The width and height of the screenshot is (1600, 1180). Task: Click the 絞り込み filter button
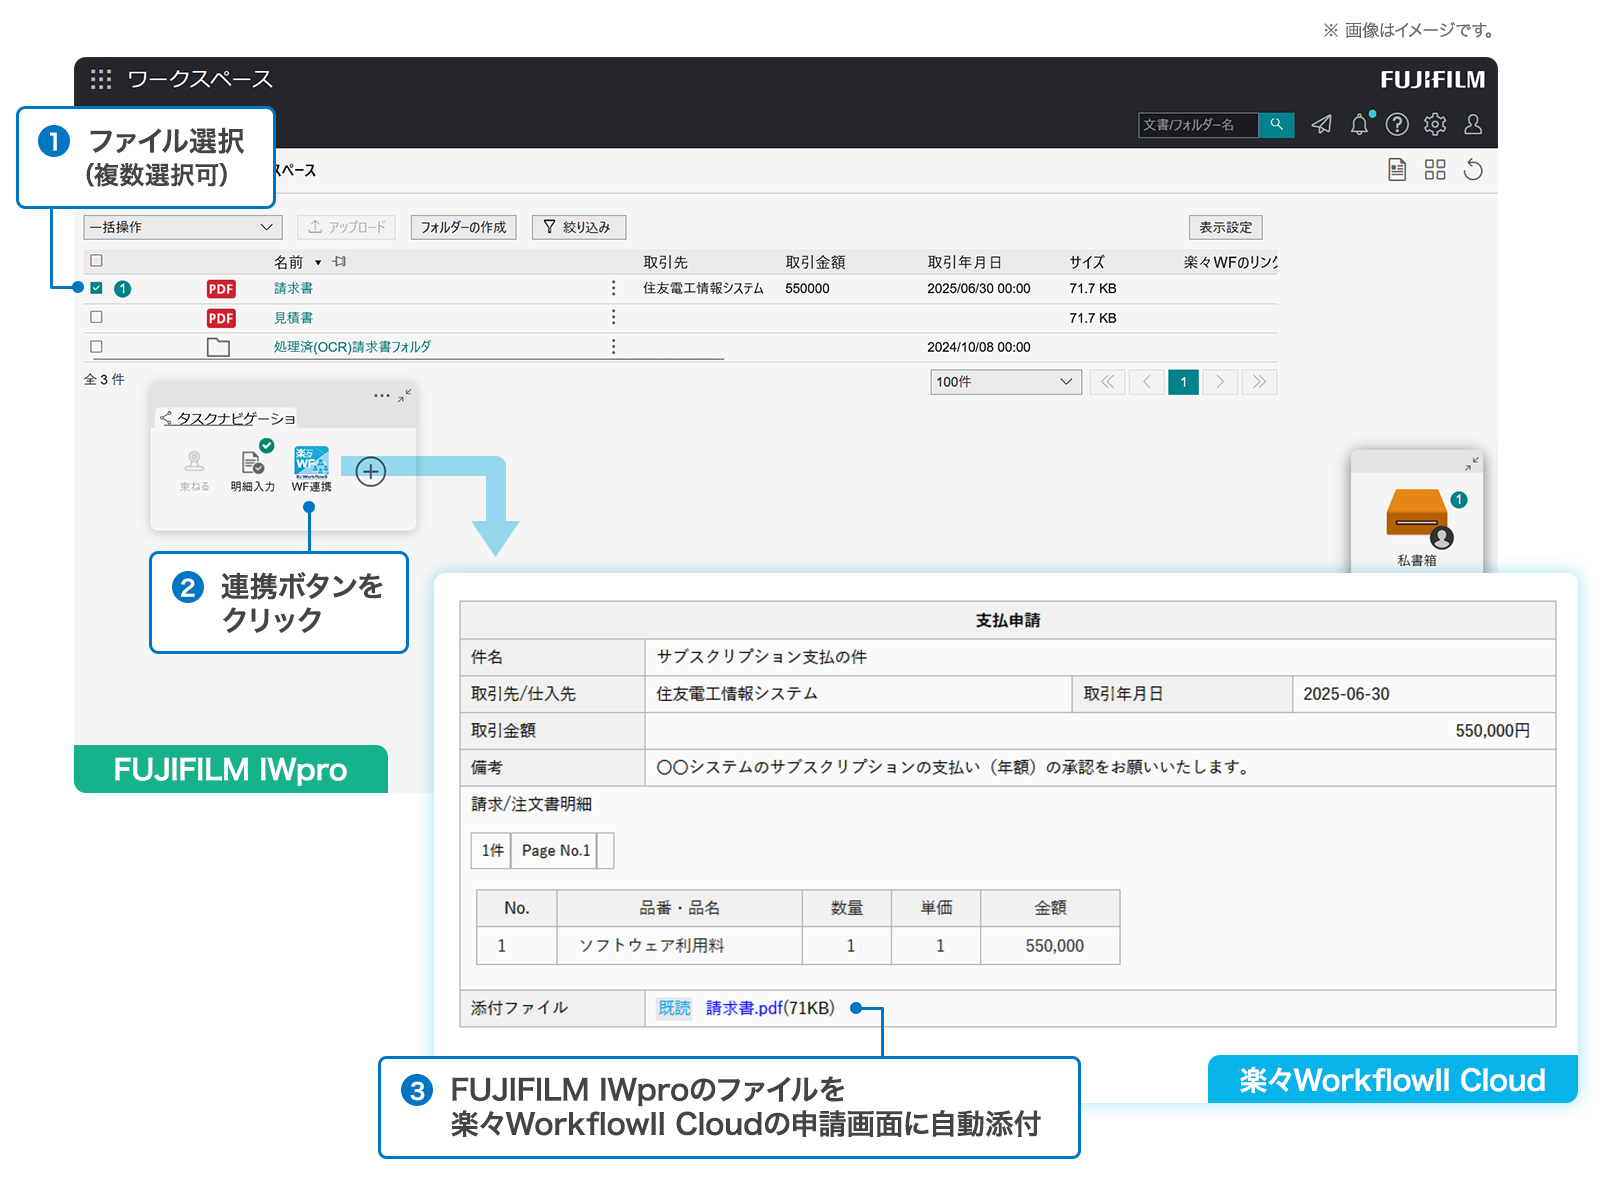click(x=578, y=227)
